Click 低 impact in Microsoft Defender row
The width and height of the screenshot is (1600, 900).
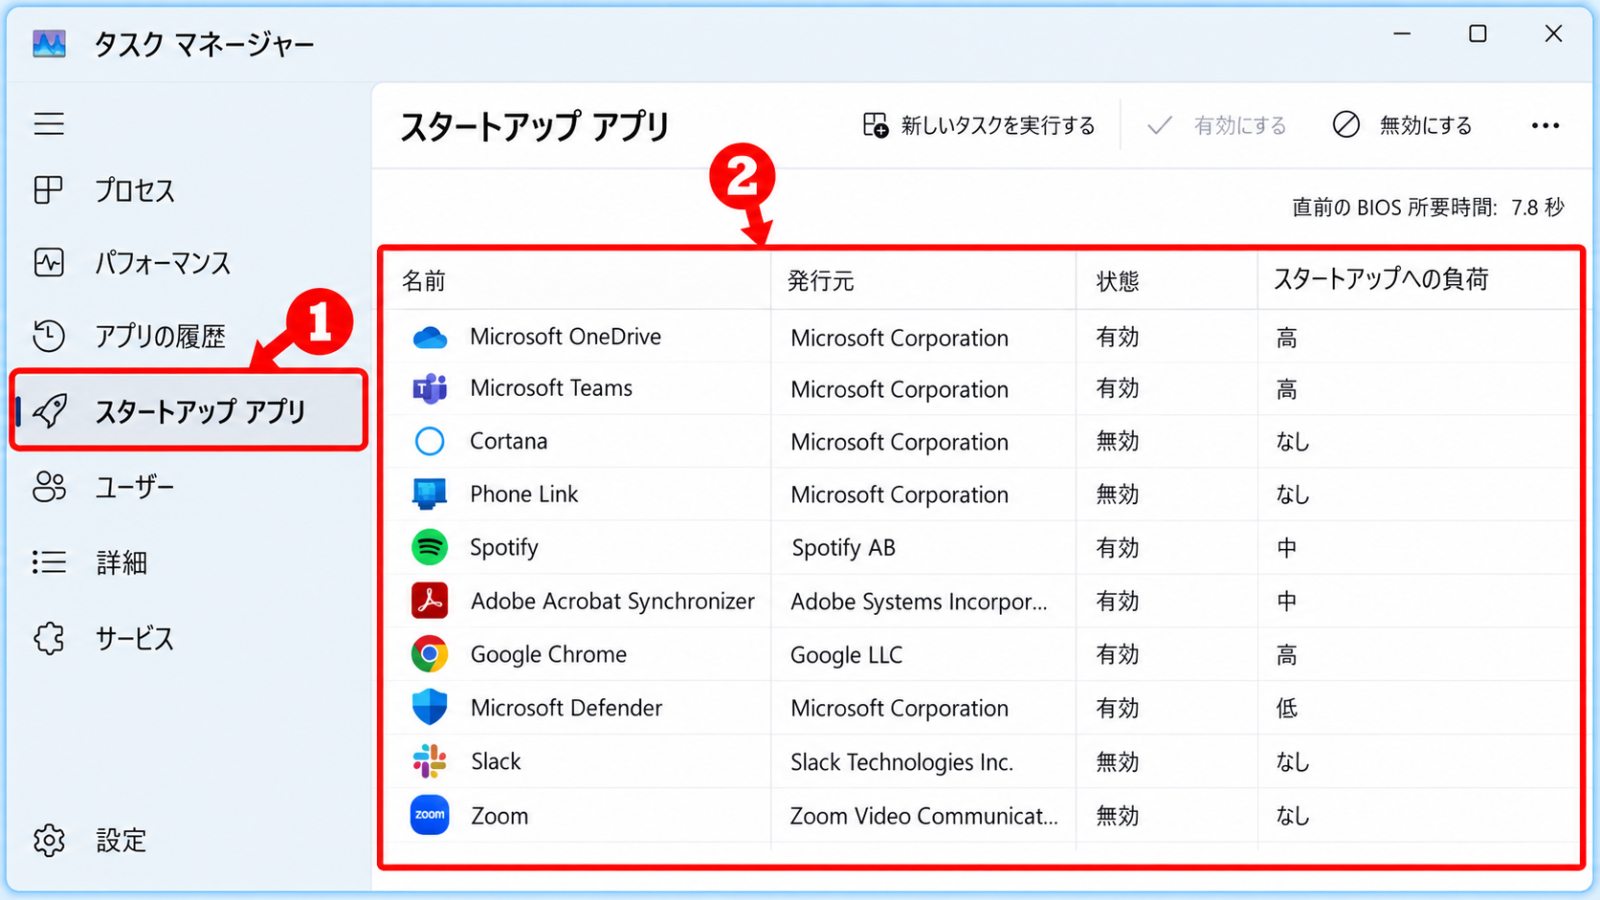(x=1287, y=708)
